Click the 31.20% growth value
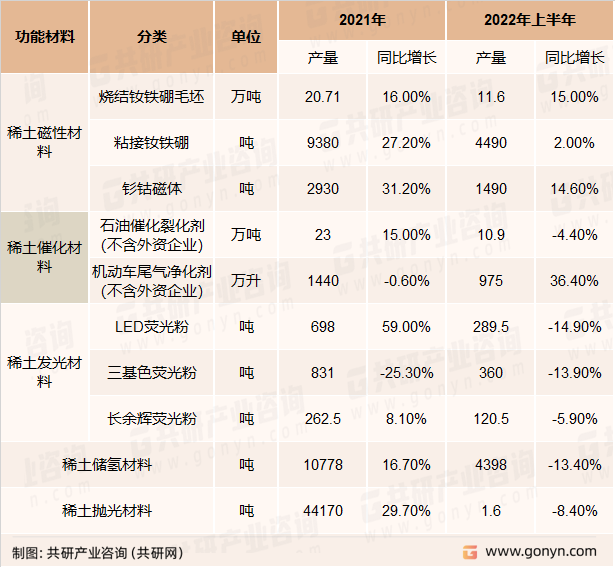The width and height of the screenshot is (615, 567). click(x=407, y=189)
